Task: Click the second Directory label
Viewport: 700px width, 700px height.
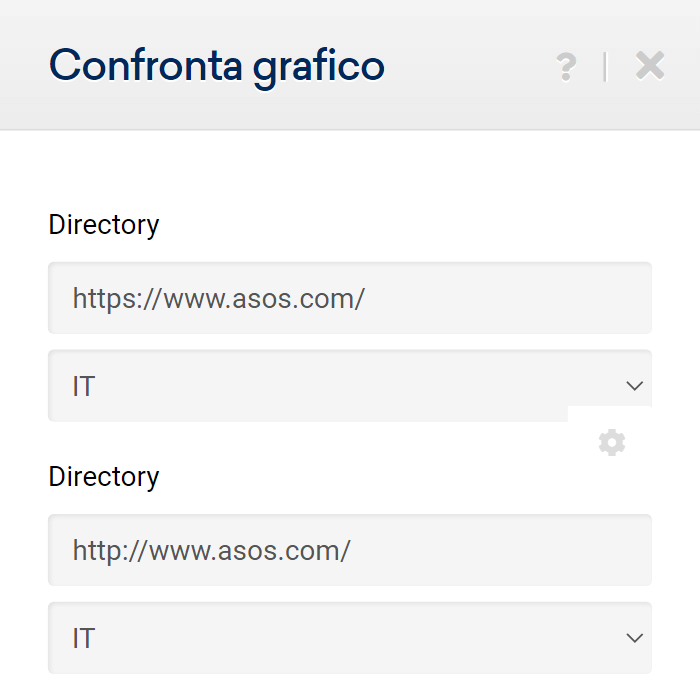Action: pos(104,477)
